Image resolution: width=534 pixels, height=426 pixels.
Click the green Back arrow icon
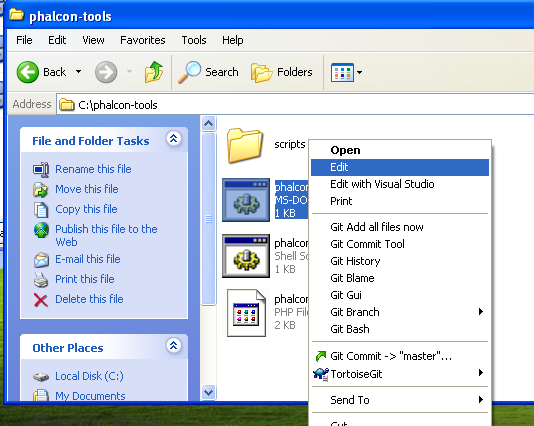pyautogui.click(x=28, y=72)
